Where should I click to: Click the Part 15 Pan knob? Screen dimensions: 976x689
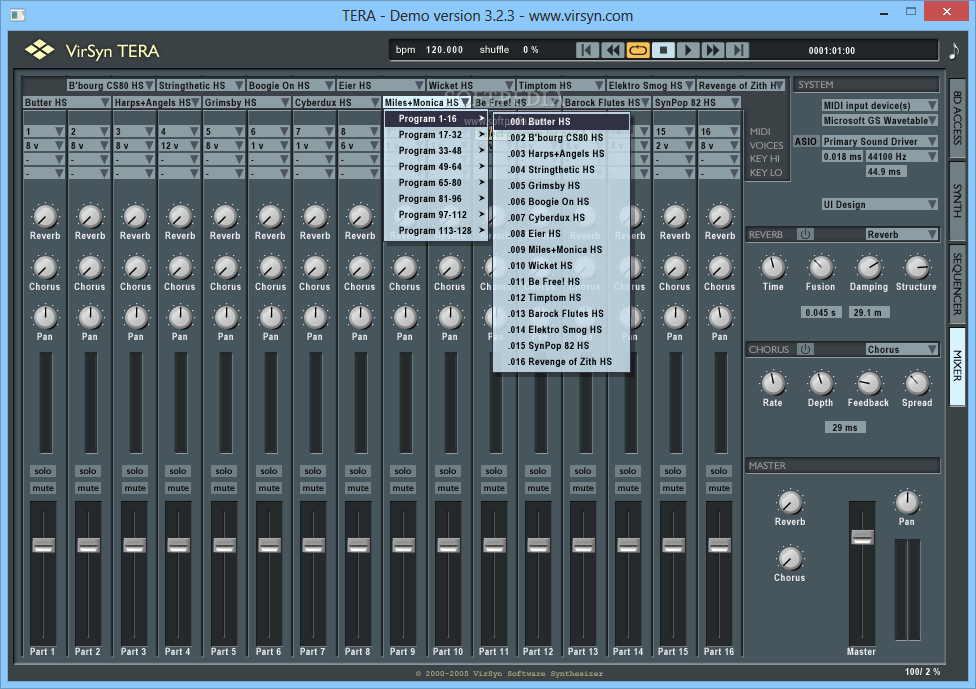click(675, 317)
